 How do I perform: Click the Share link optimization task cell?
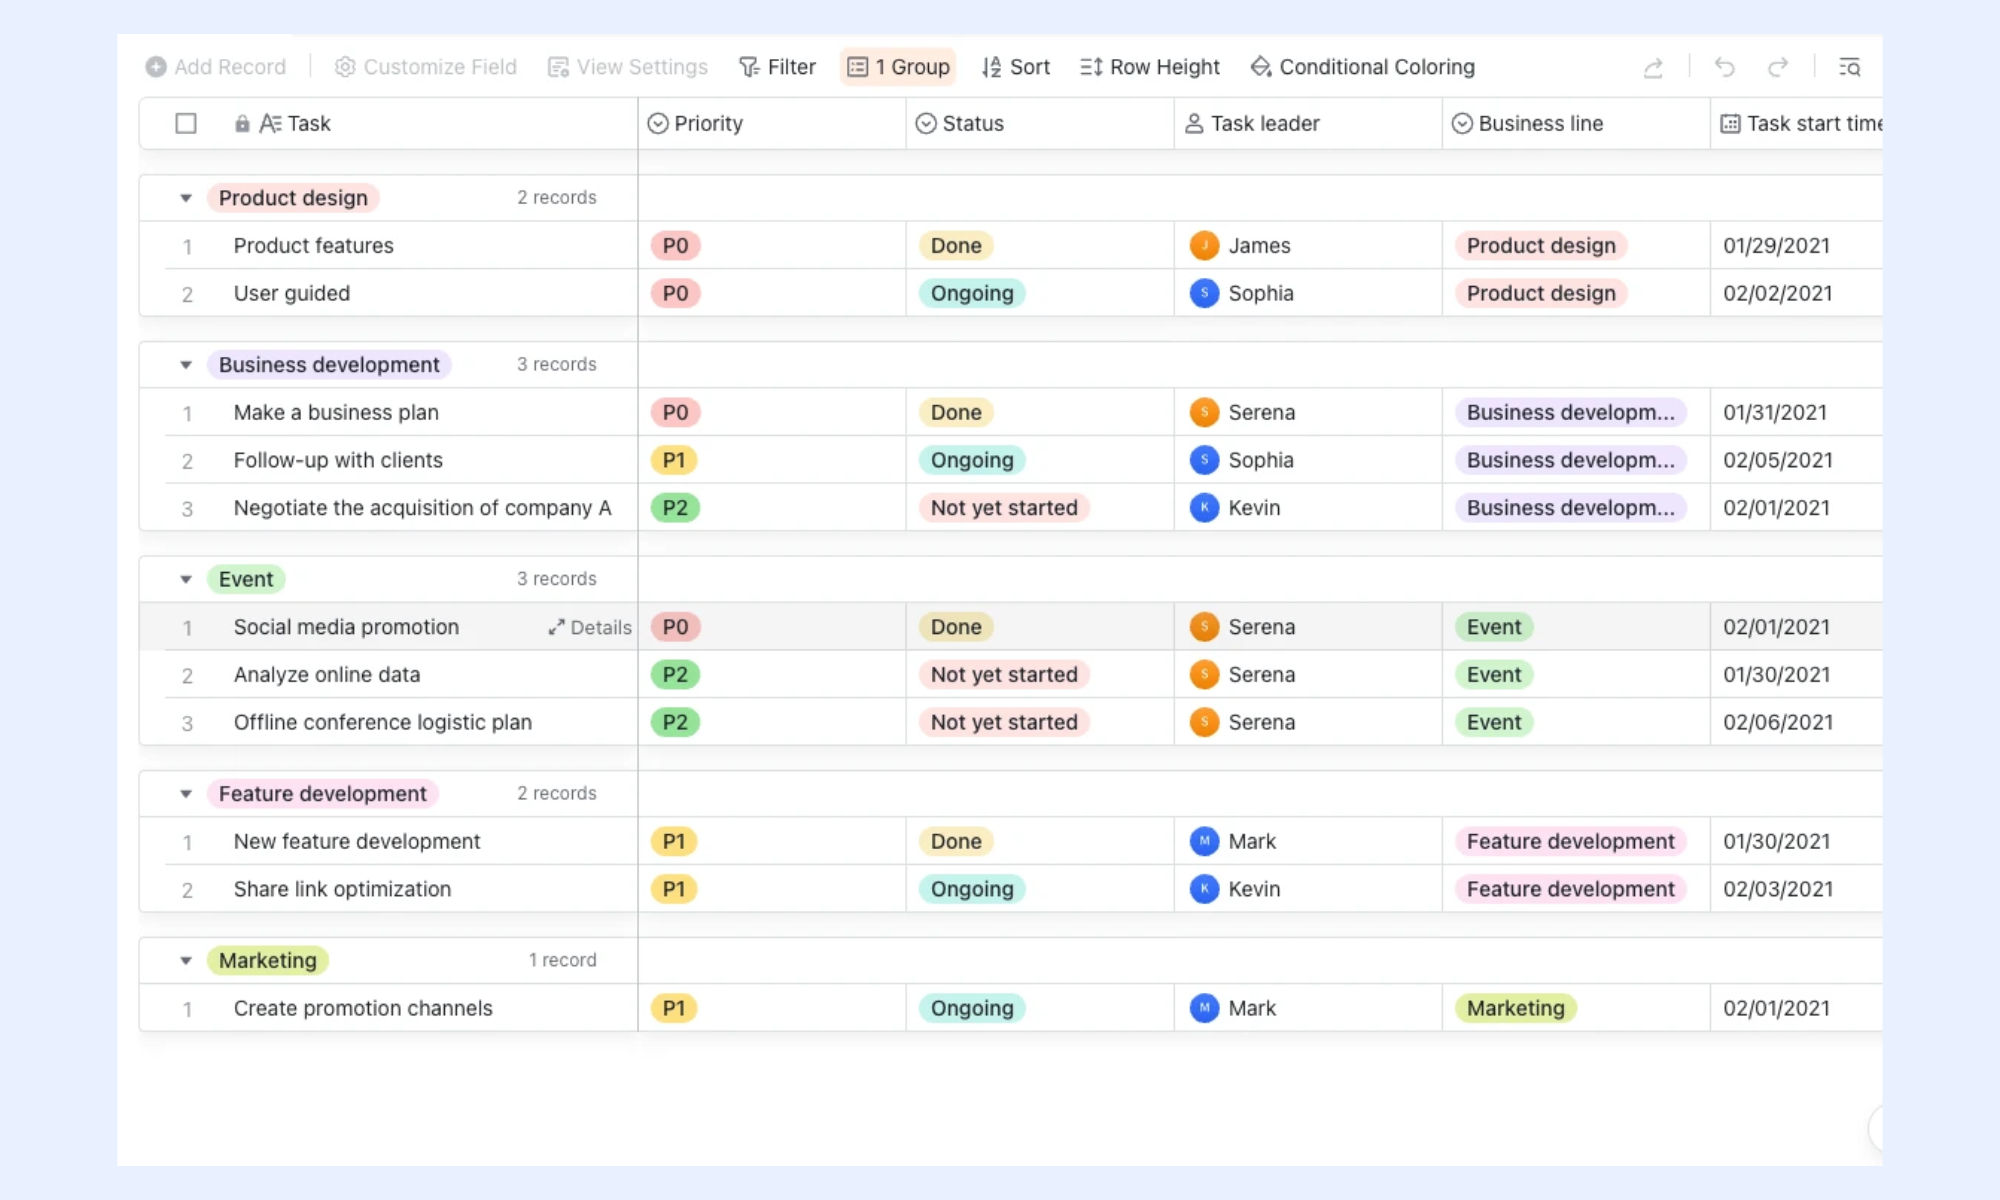pos(402,889)
